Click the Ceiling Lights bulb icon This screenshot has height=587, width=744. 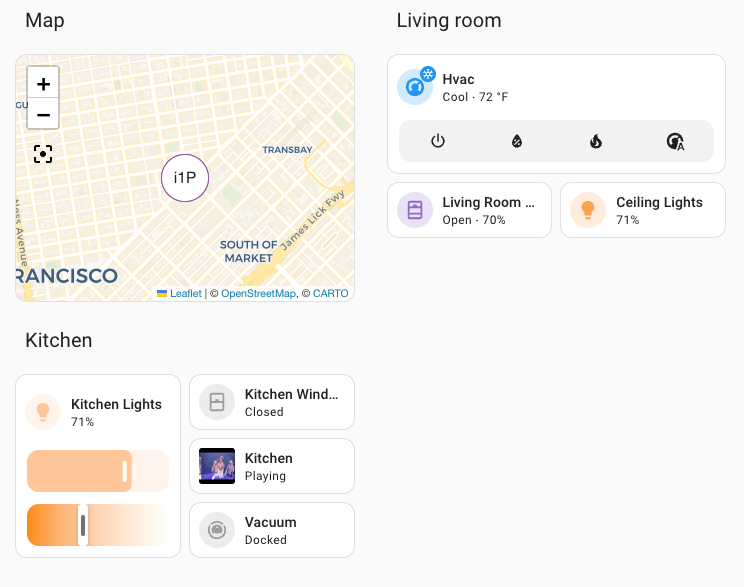click(x=588, y=210)
